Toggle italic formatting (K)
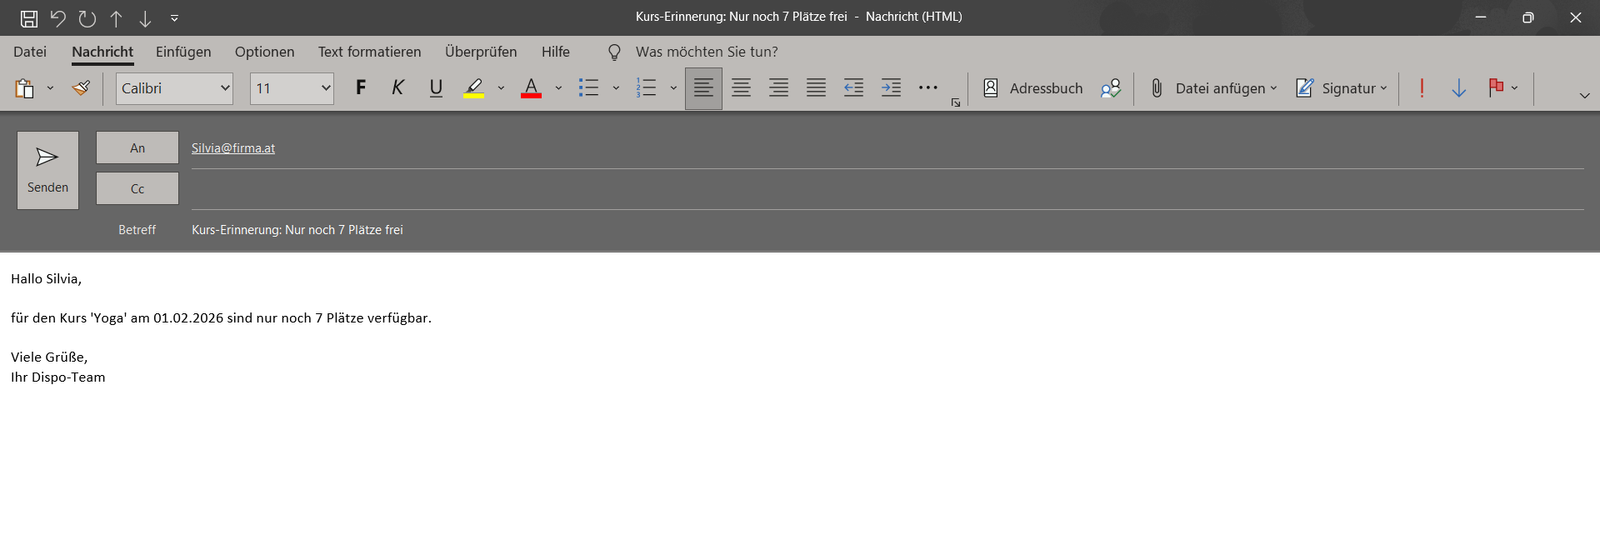This screenshot has width=1600, height=535. [x=398, y=88]
